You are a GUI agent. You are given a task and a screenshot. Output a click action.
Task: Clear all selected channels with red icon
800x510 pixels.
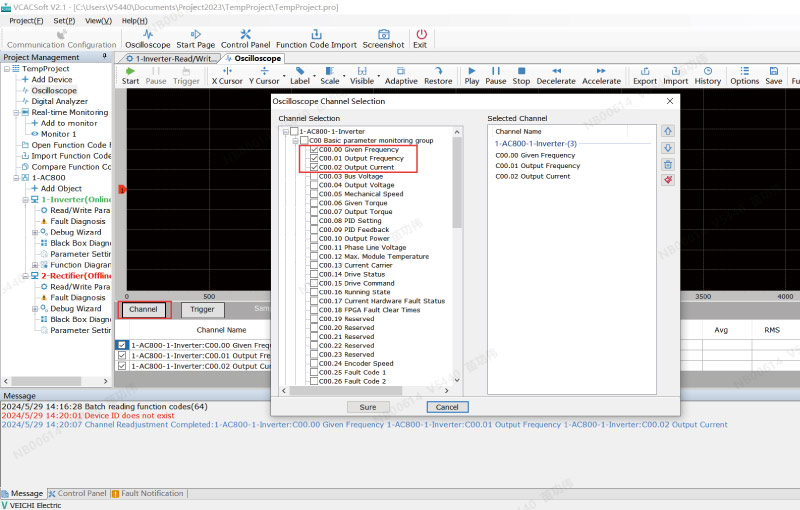[x=668, y=180]
